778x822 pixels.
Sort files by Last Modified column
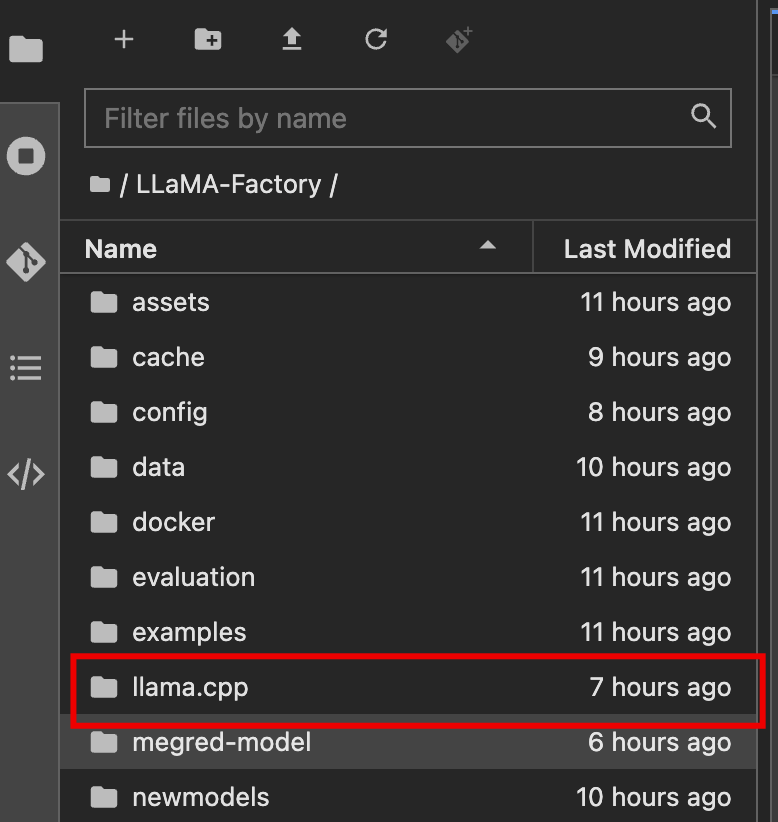point(646,249)
